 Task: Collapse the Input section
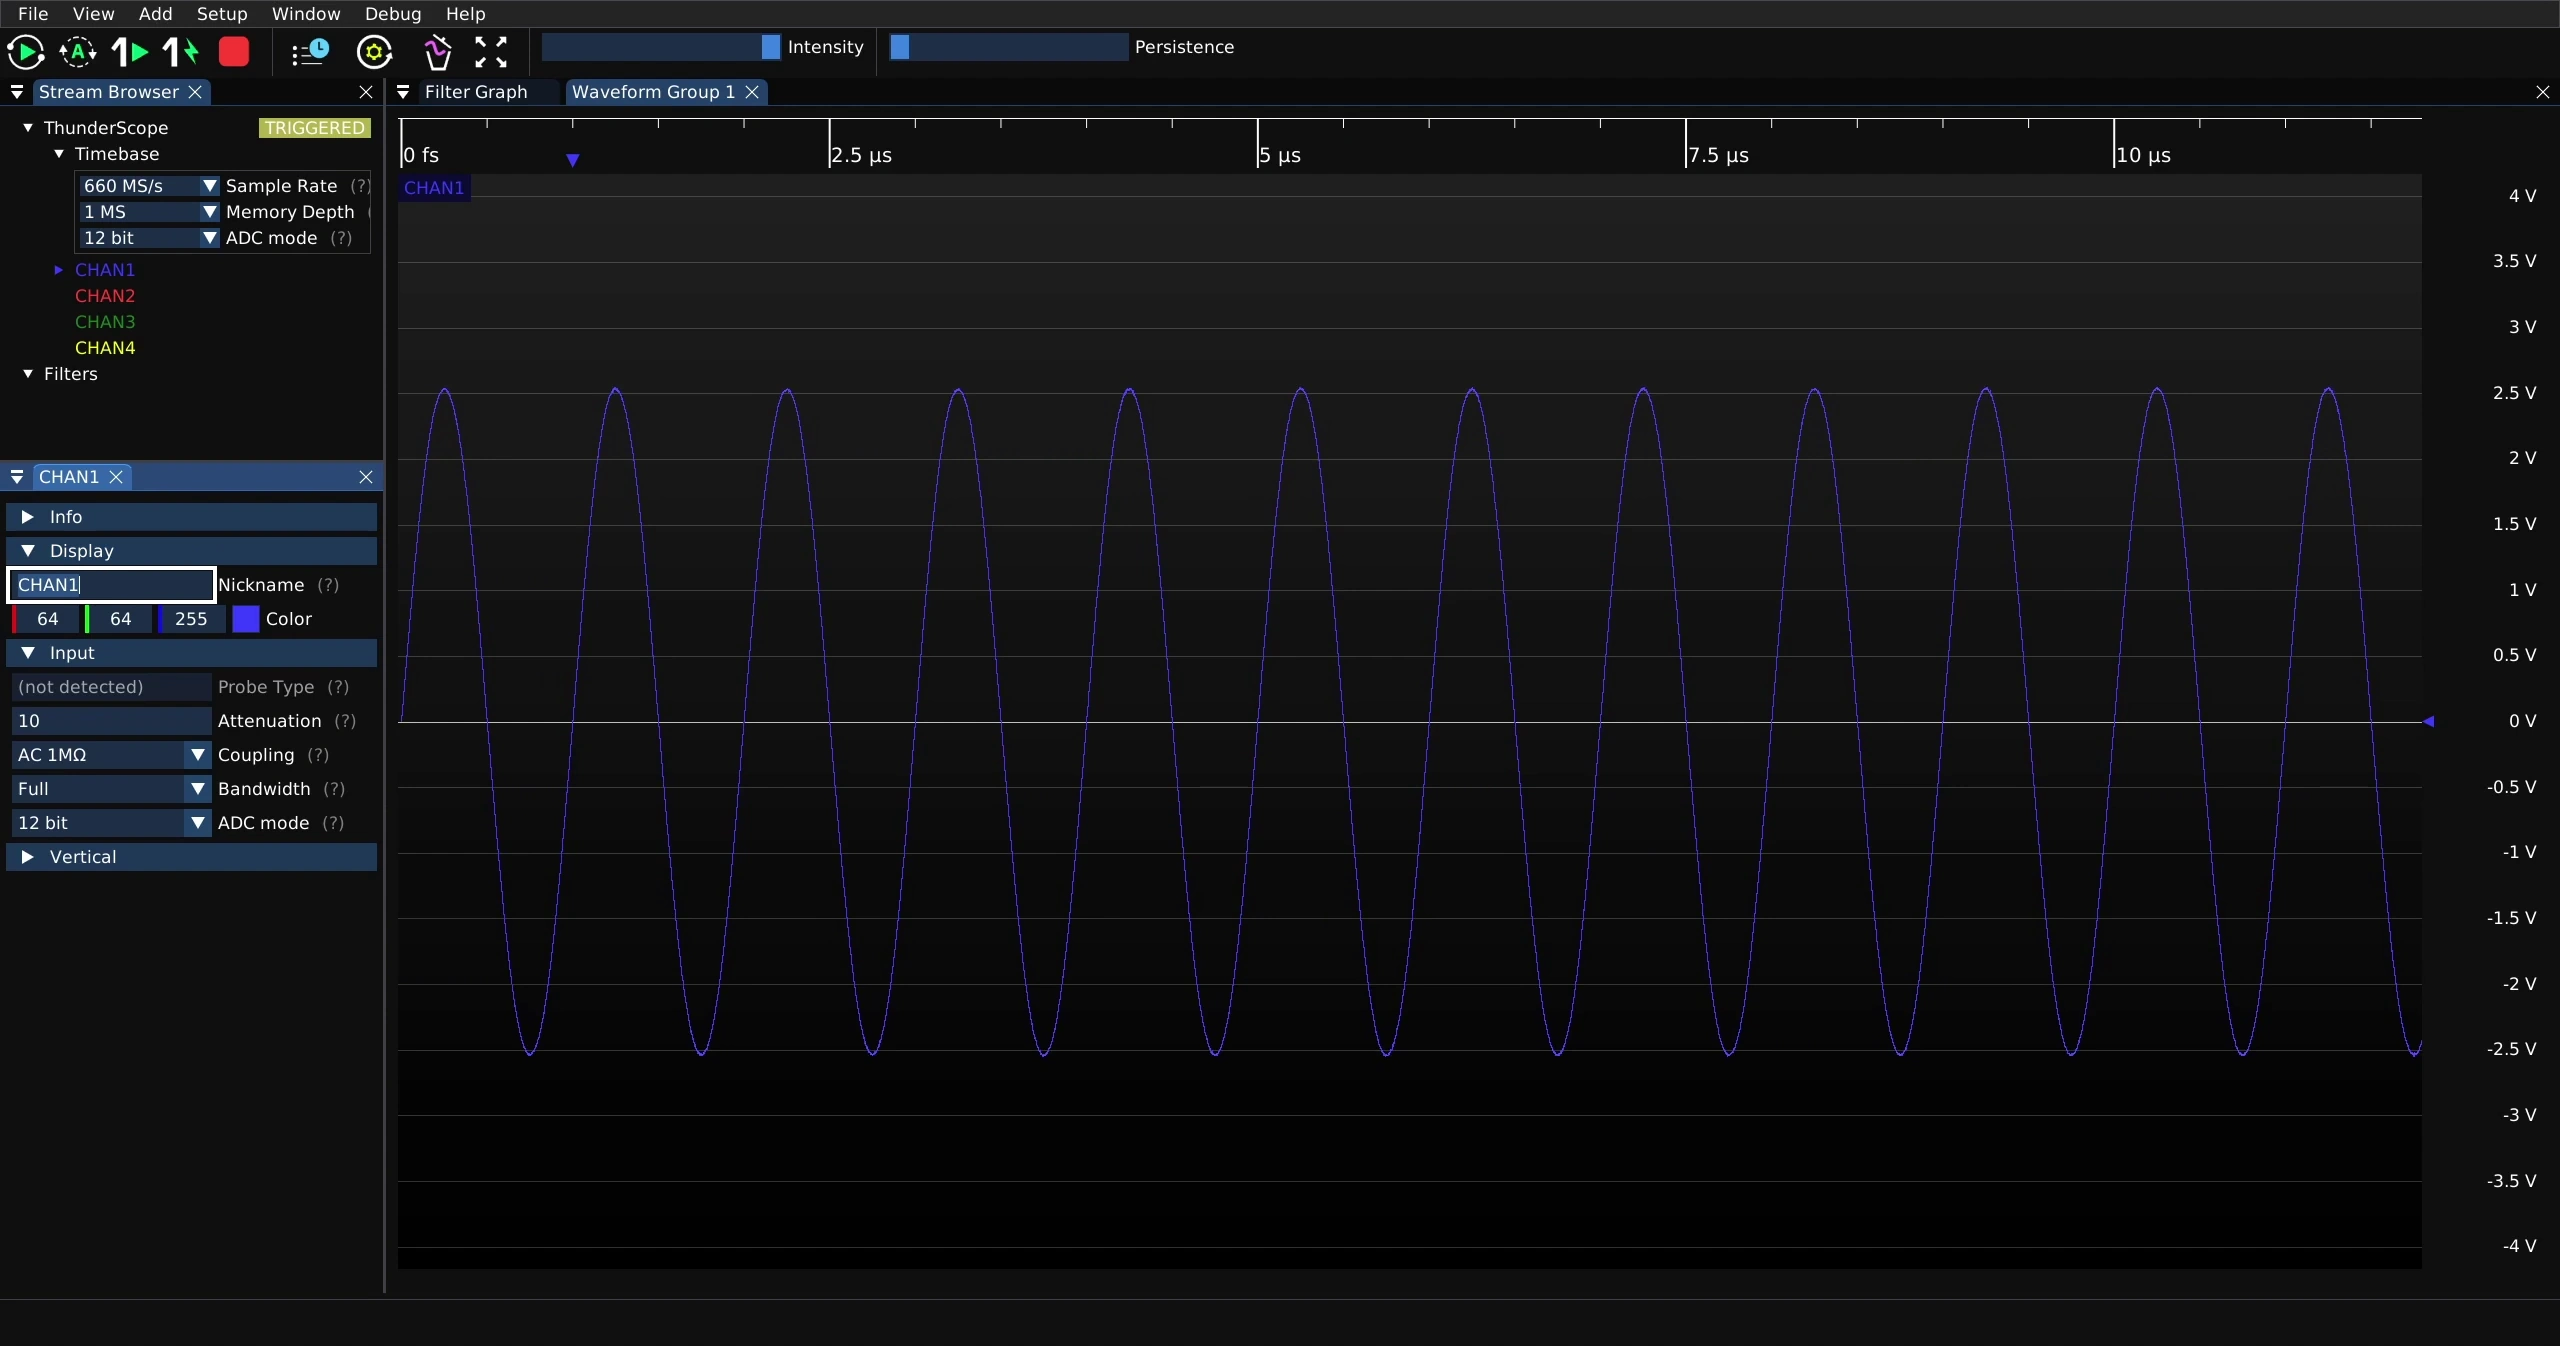[x=191, y=653]
